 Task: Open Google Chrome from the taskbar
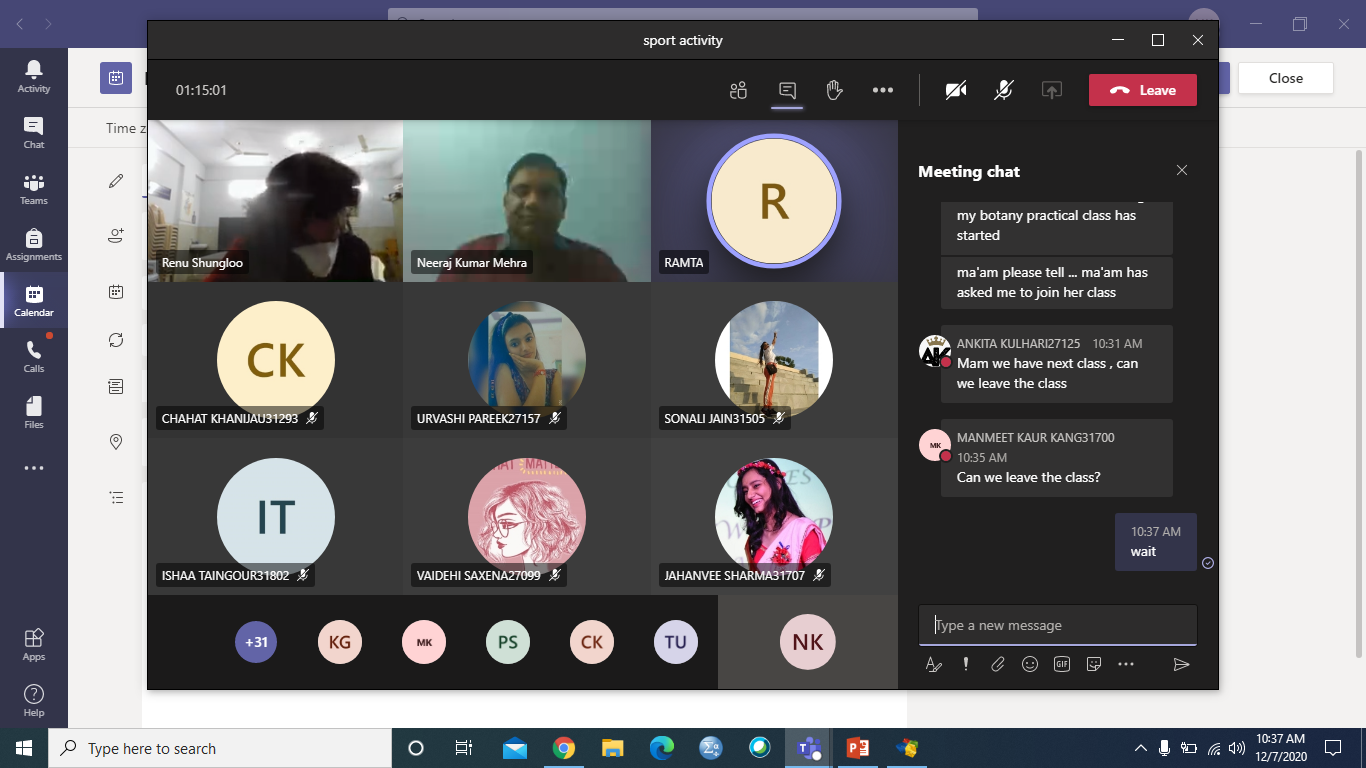coord(564,748)
